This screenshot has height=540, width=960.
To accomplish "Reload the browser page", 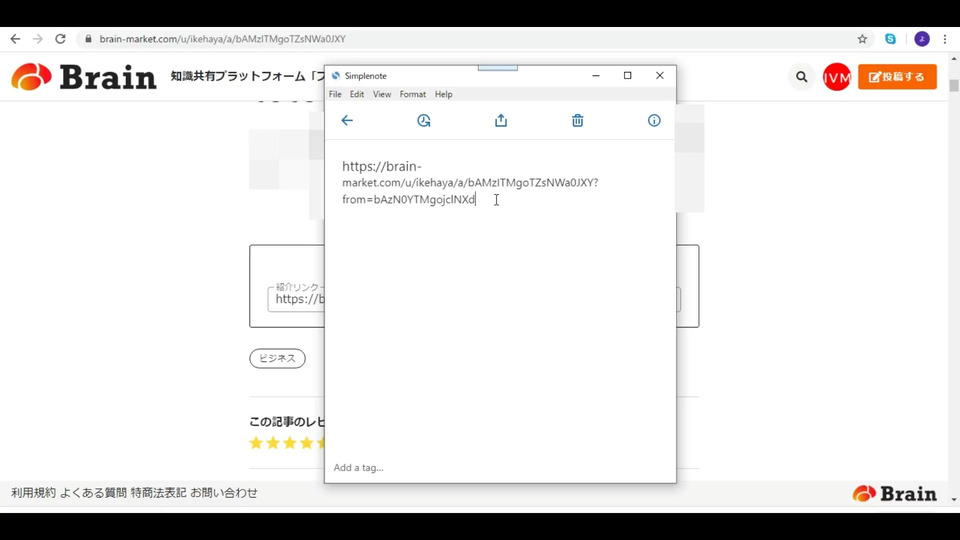I will (x=60, y=39).
